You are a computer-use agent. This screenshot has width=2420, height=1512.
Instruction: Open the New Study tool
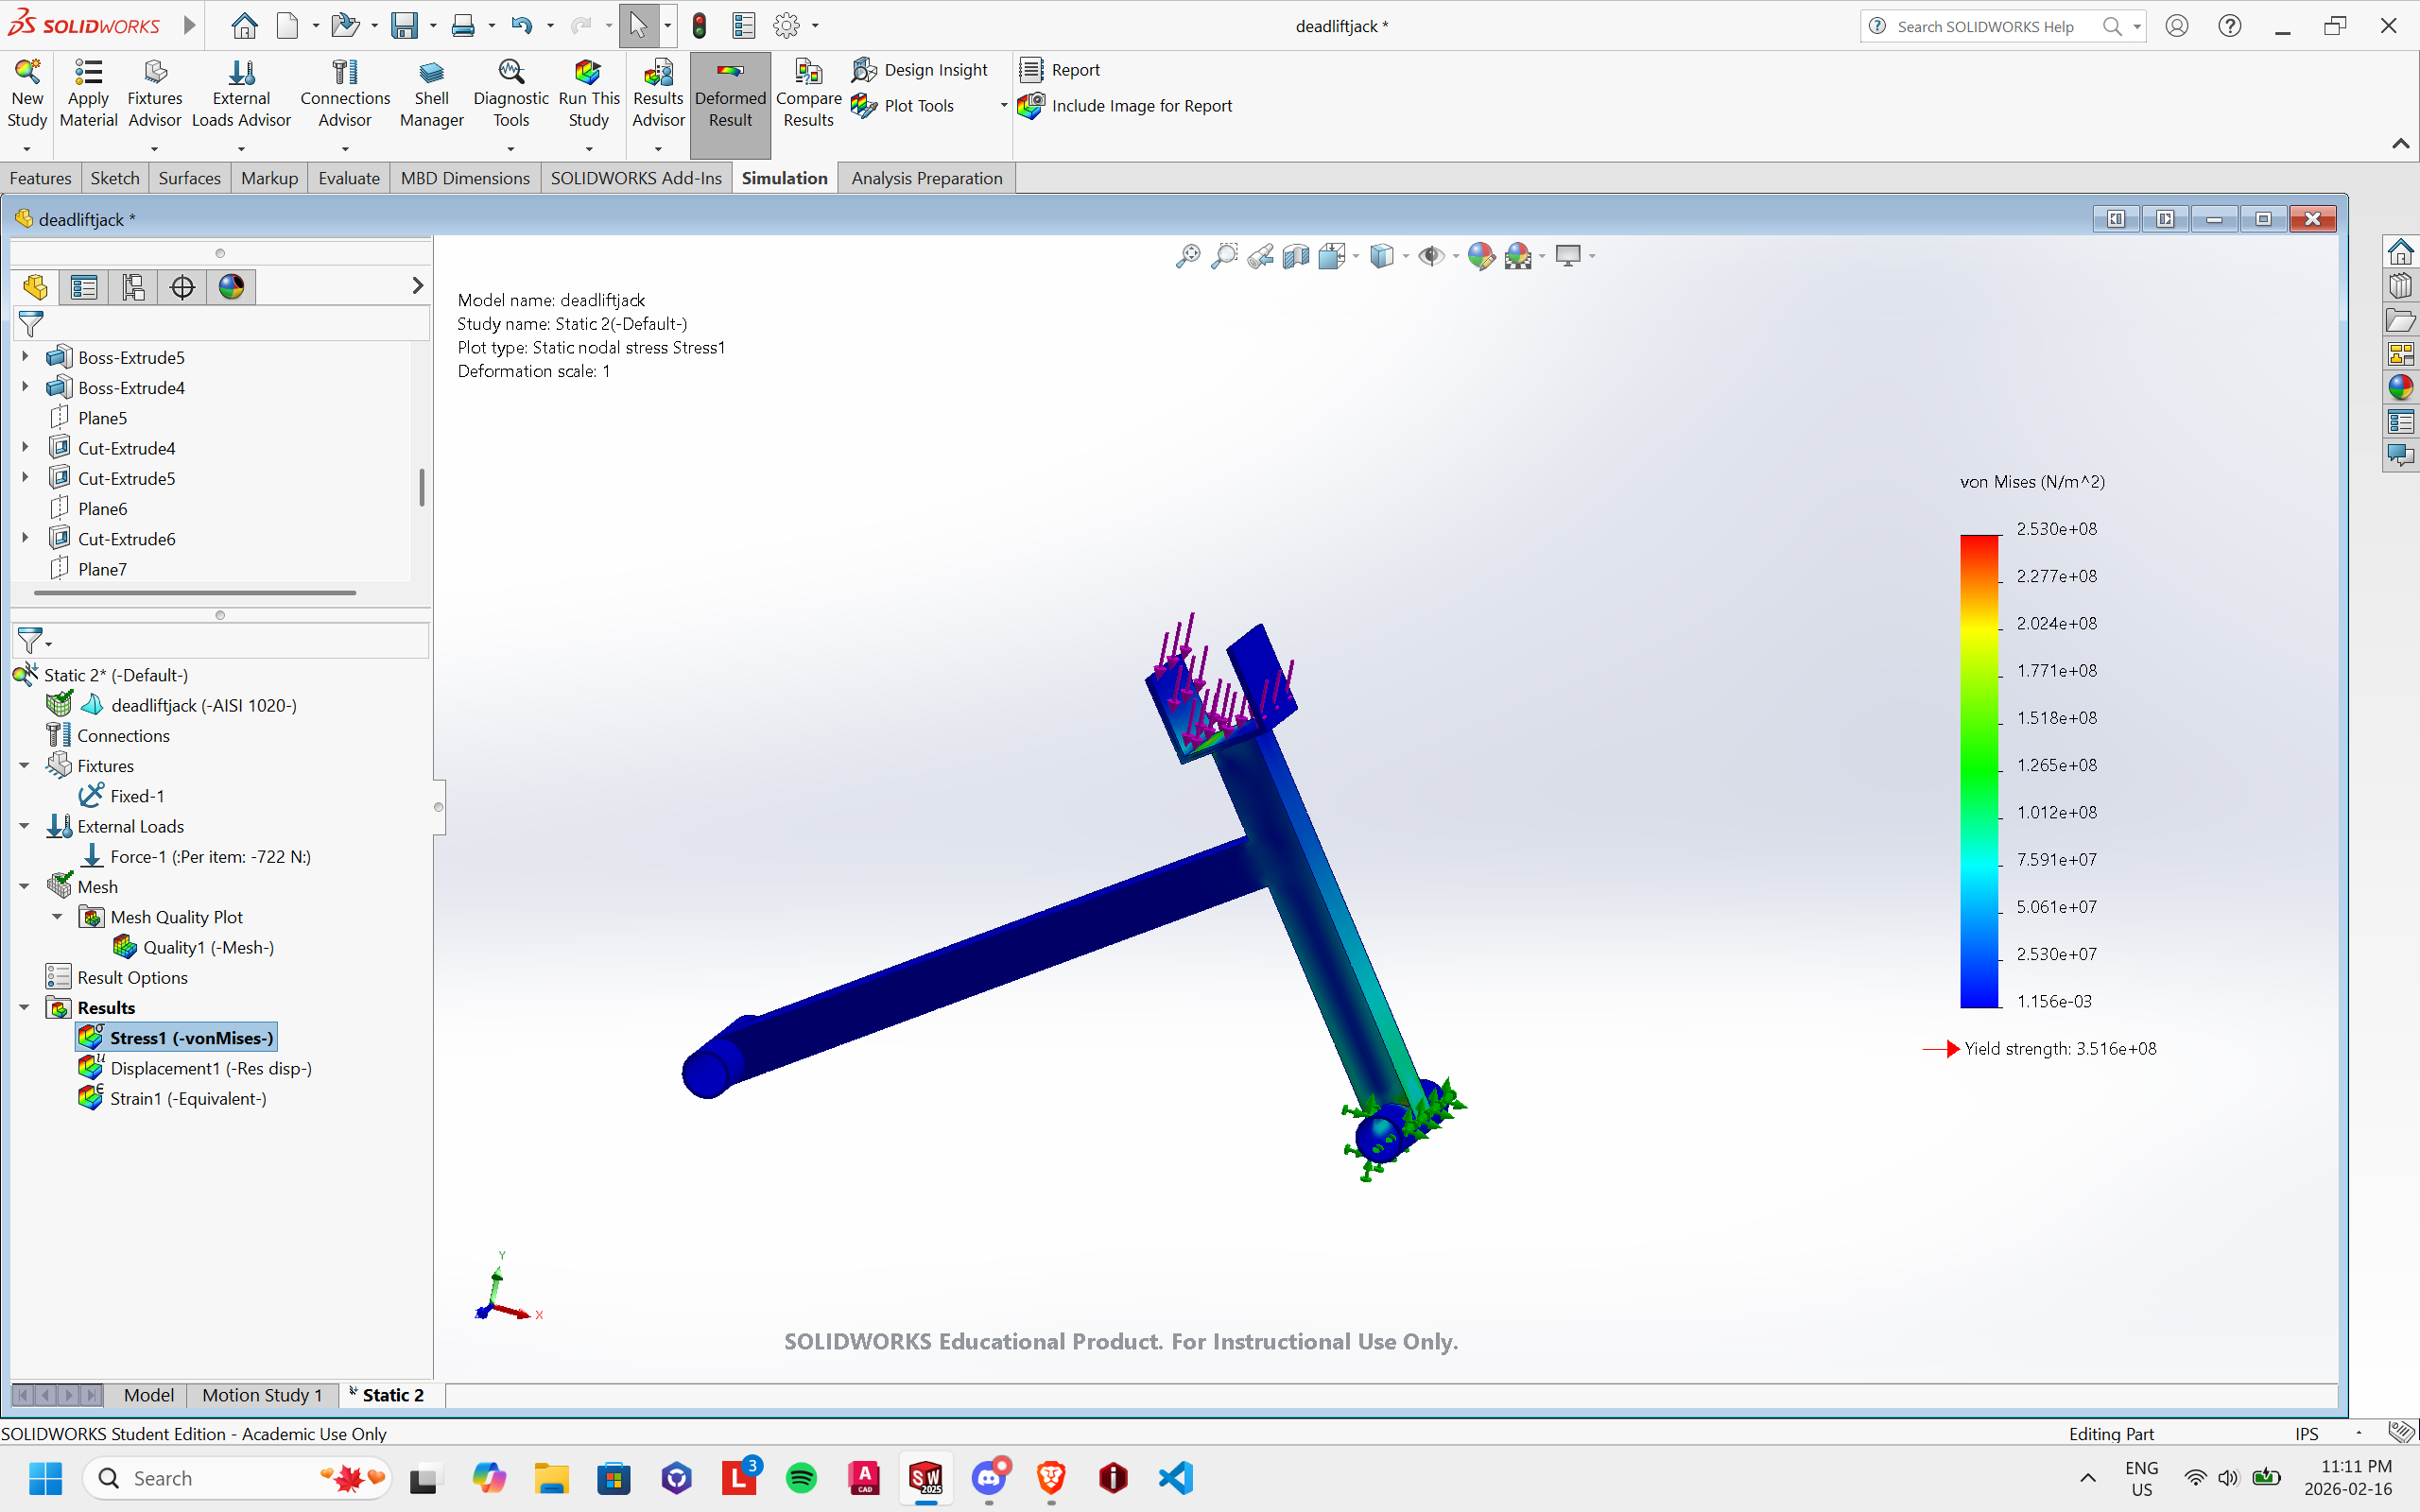[27, 94]
